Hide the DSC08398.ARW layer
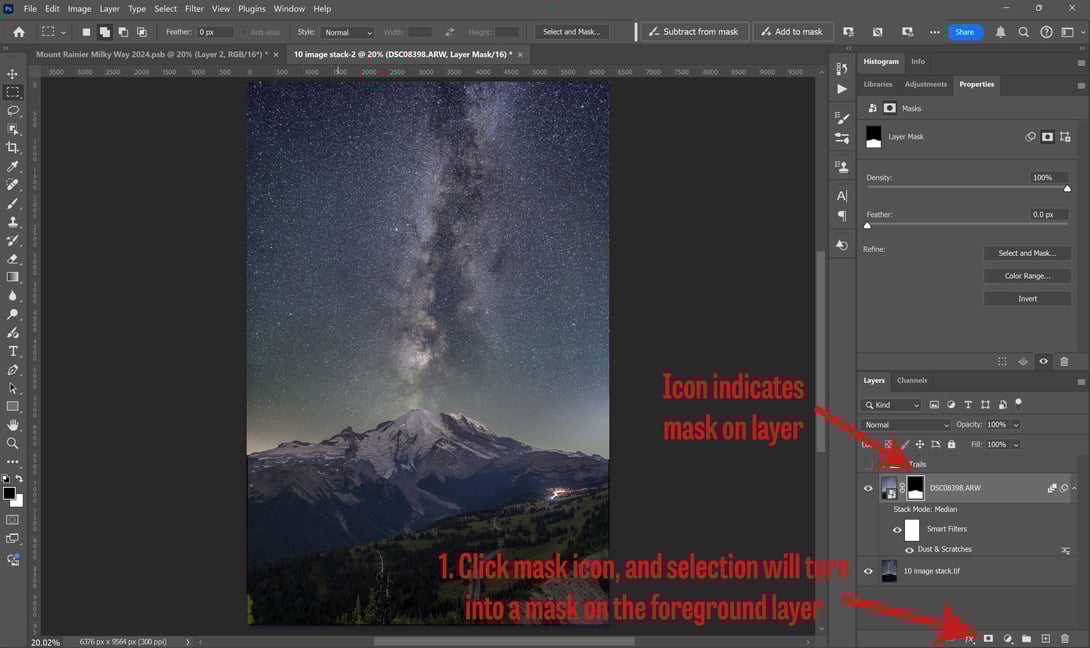Screen dimensions: 1090x648 click(868, 488)
